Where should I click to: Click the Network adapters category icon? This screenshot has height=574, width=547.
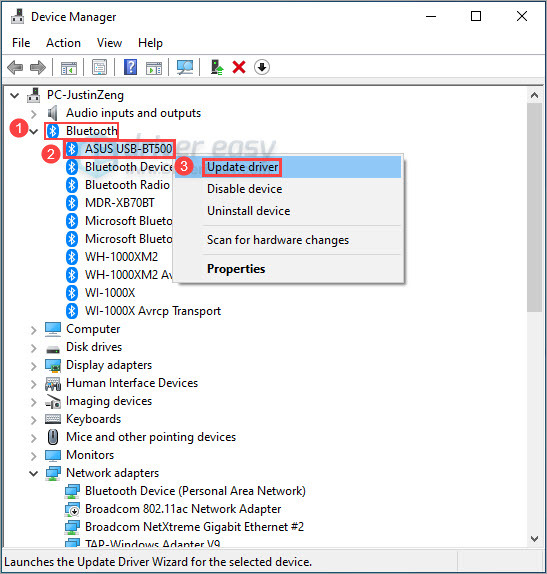53,473
